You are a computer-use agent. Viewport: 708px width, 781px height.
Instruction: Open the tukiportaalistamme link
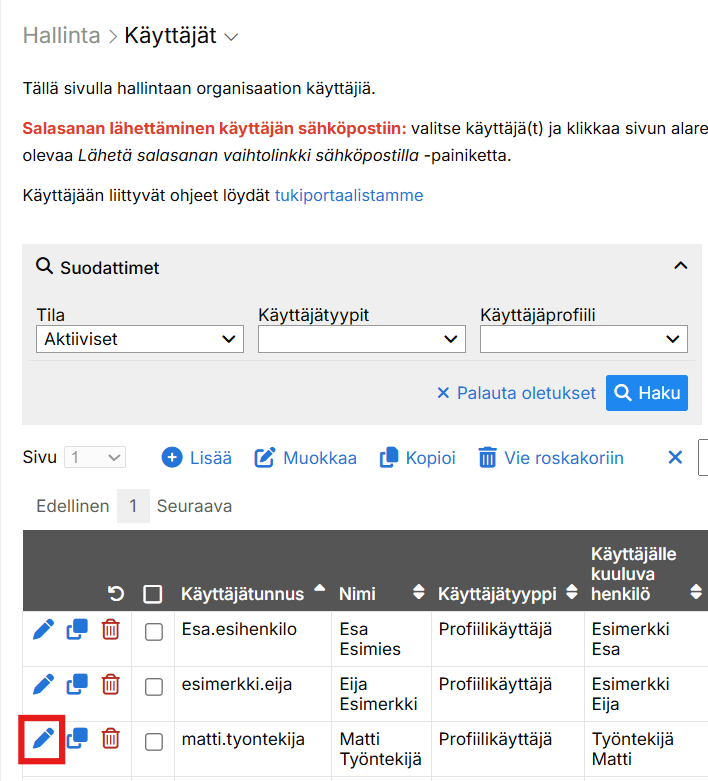349,195
